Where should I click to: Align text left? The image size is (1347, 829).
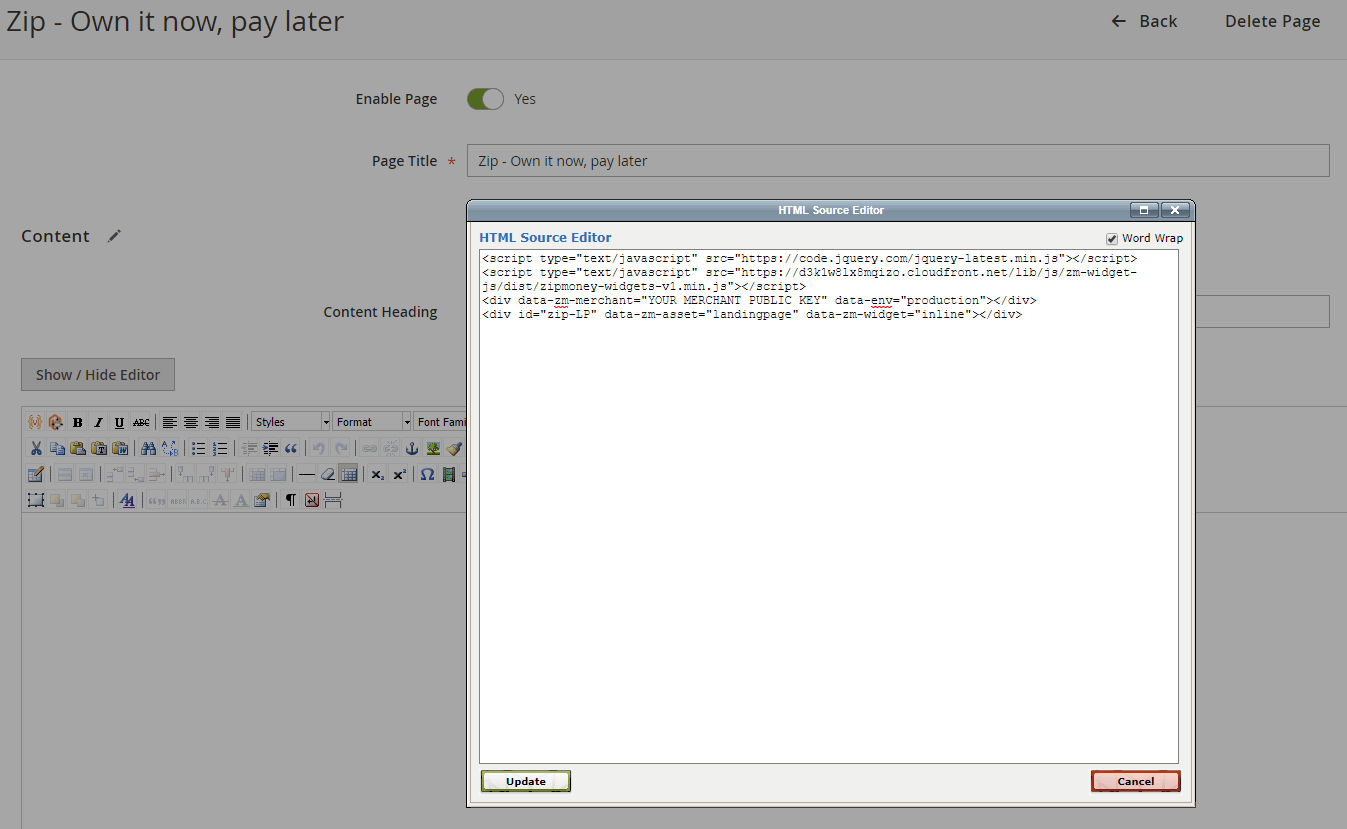[170, 422]
